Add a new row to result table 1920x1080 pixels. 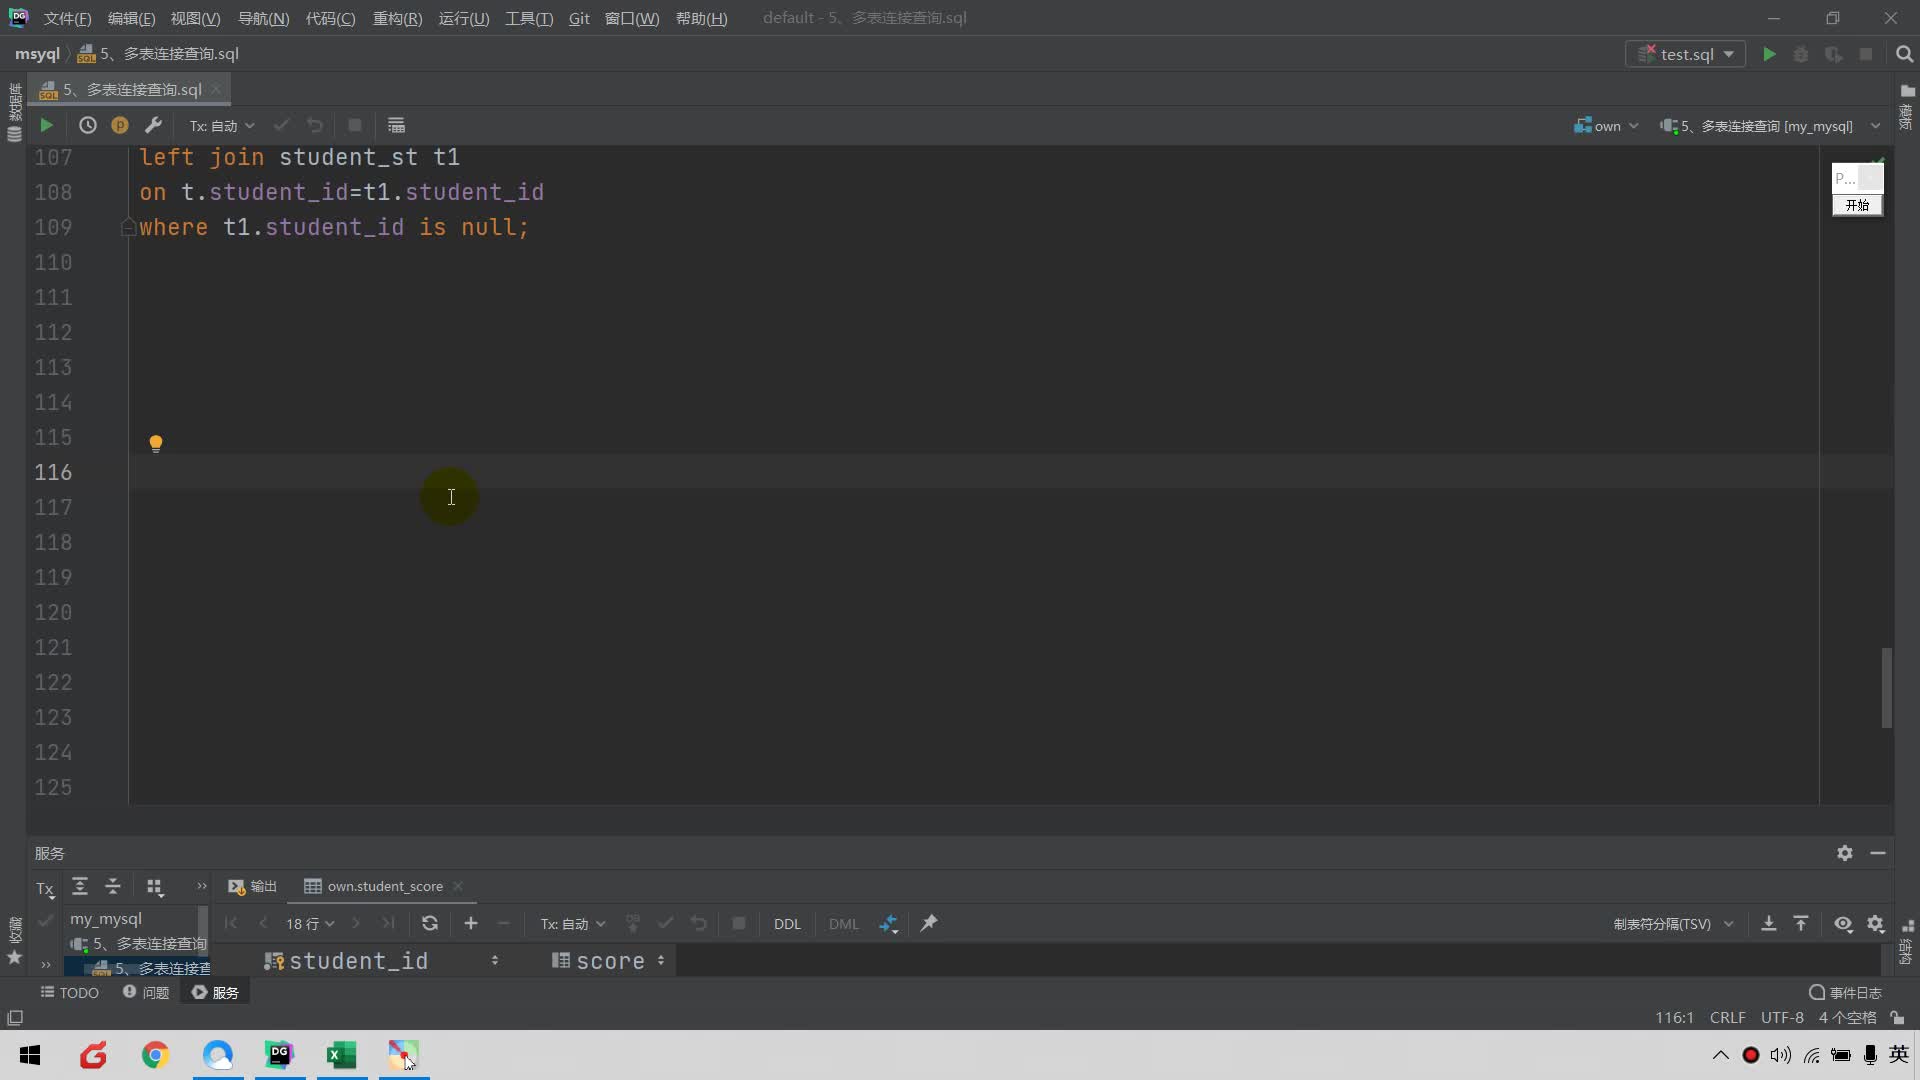pos(471,923)
